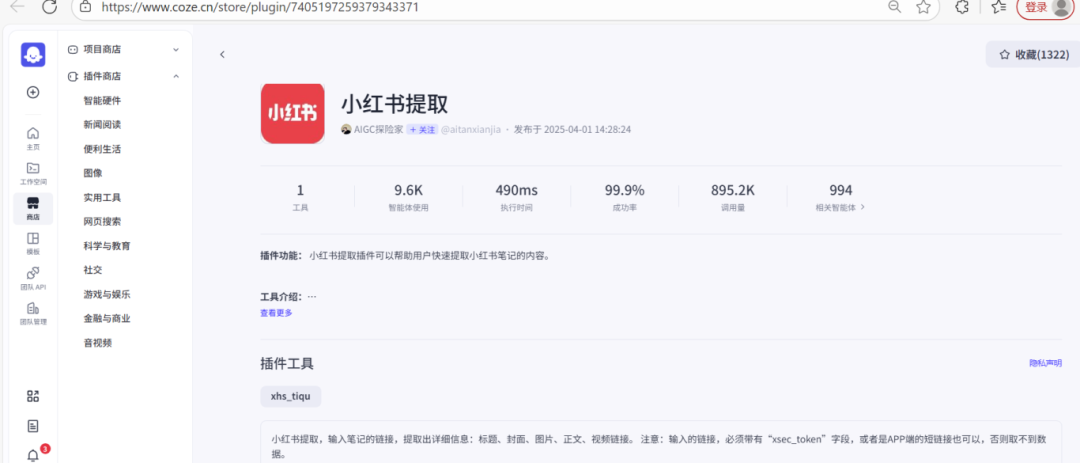Click the document icon in sidebar
The image size is (1080, 463).
(32, 426)
